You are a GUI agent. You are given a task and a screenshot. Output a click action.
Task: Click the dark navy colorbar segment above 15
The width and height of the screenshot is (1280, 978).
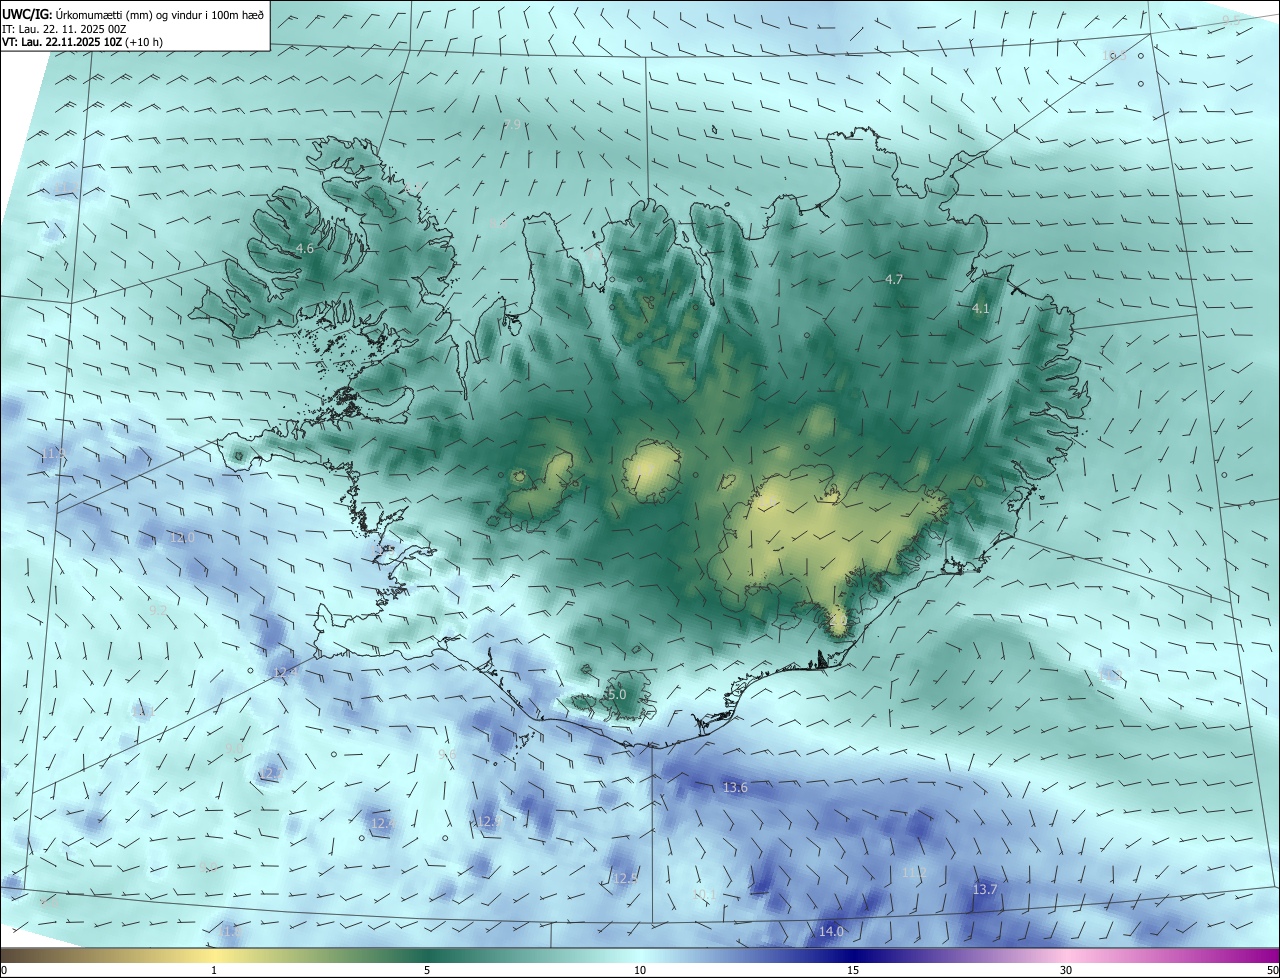click(x=853, y=955)
